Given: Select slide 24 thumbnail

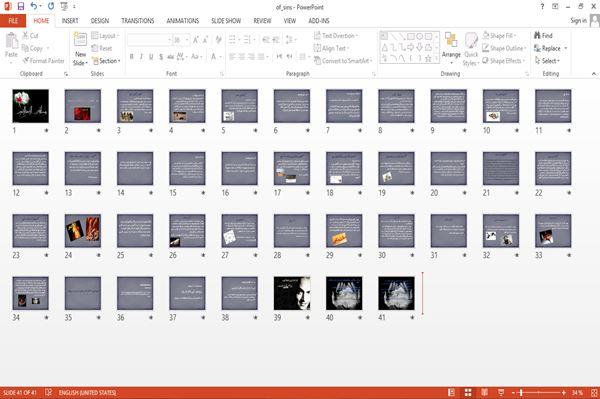Looking at the screenshot, I should point(83,231).
